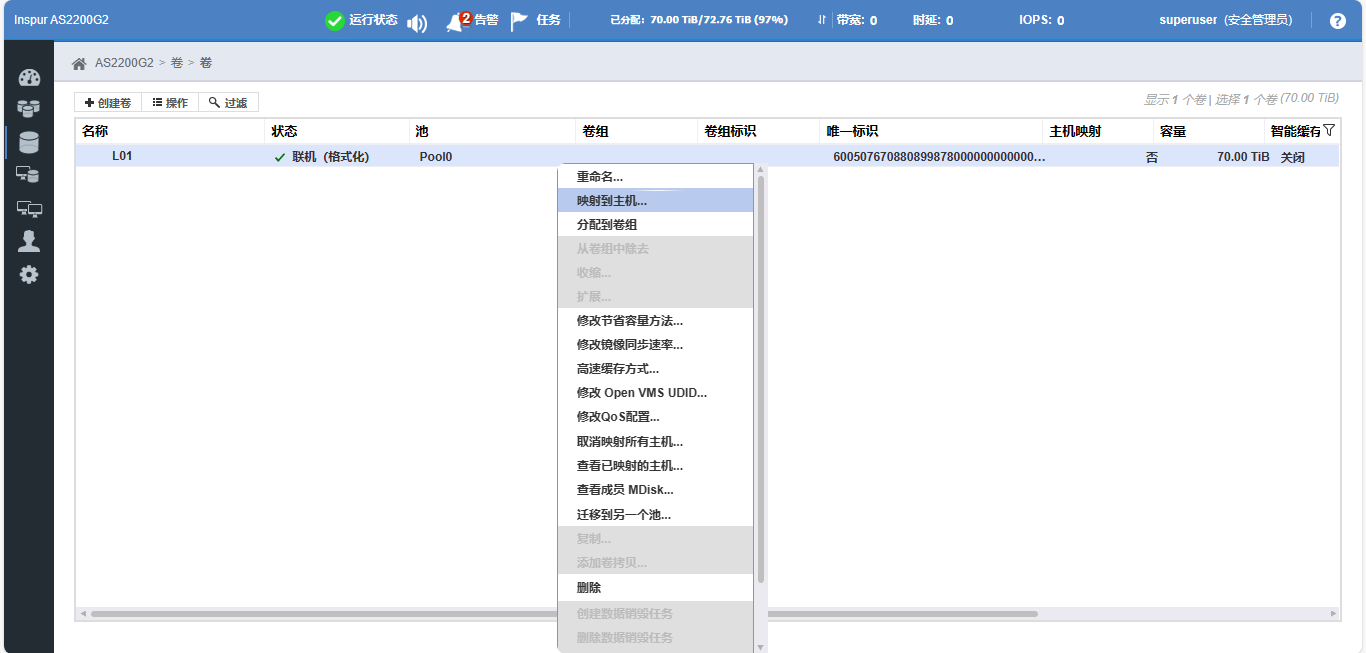Click the 创建卷 button
Viewport: 1366px width, 653px height.
108,102
